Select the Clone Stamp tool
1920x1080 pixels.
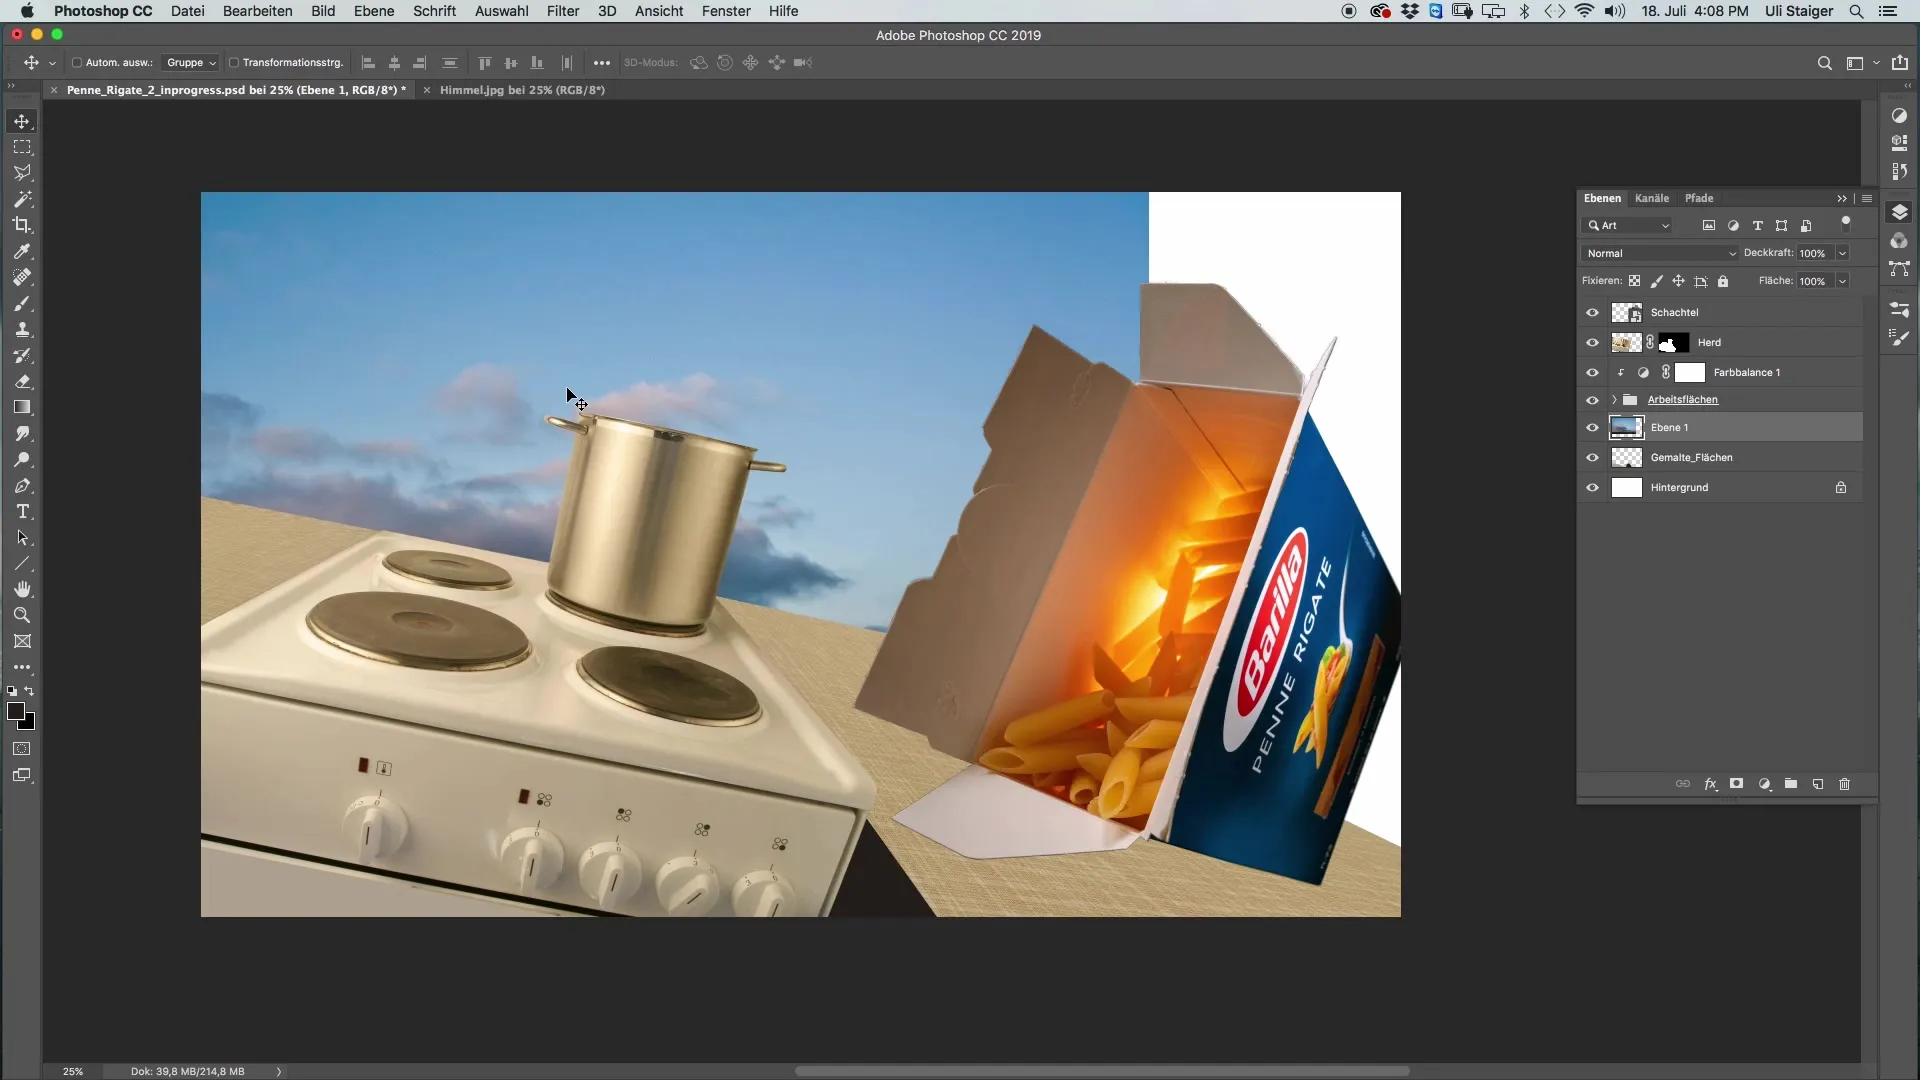22,329
